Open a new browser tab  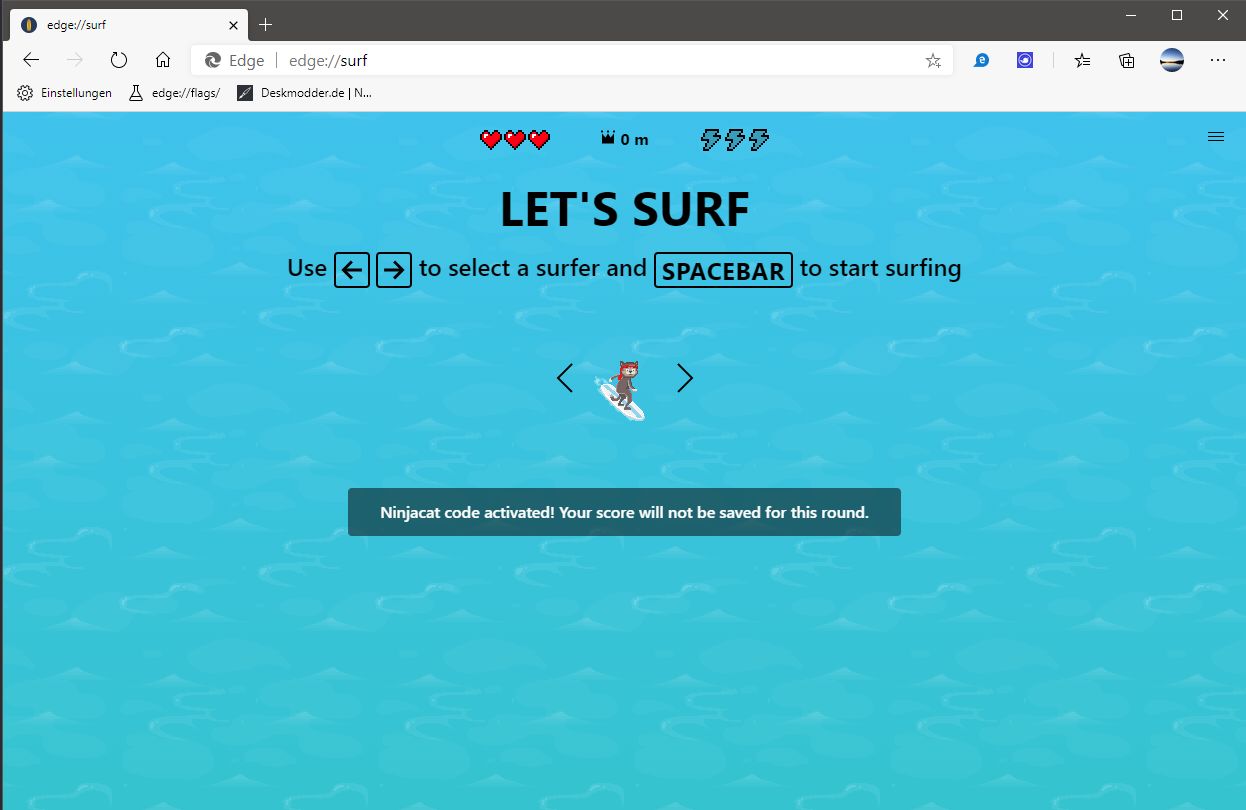(265, 24)
